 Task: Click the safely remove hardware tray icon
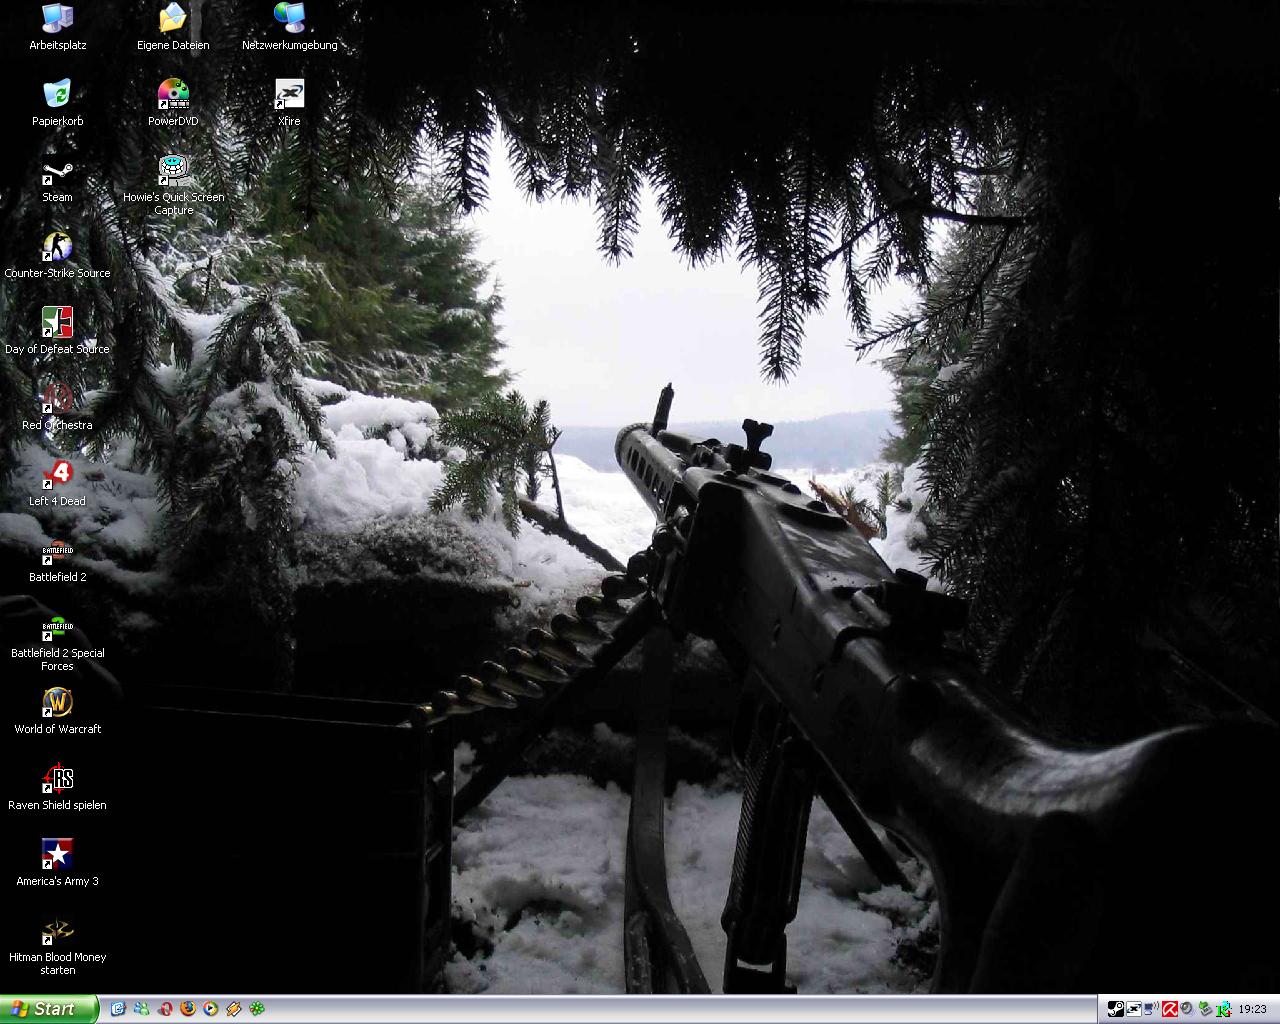click(x=1205, y=1009)
